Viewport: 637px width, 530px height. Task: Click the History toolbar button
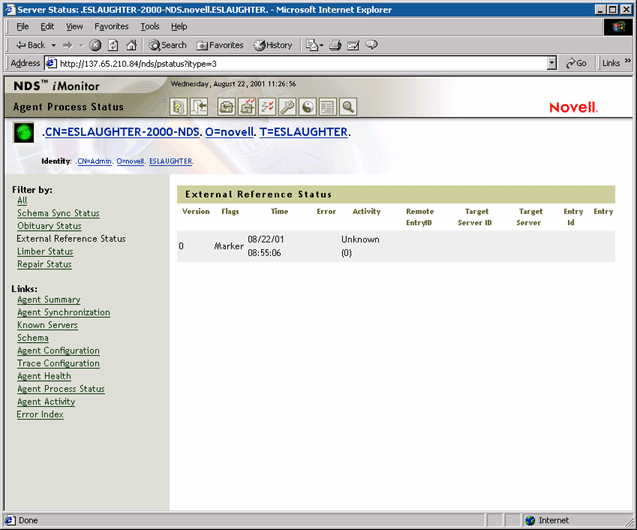[273, 45]
